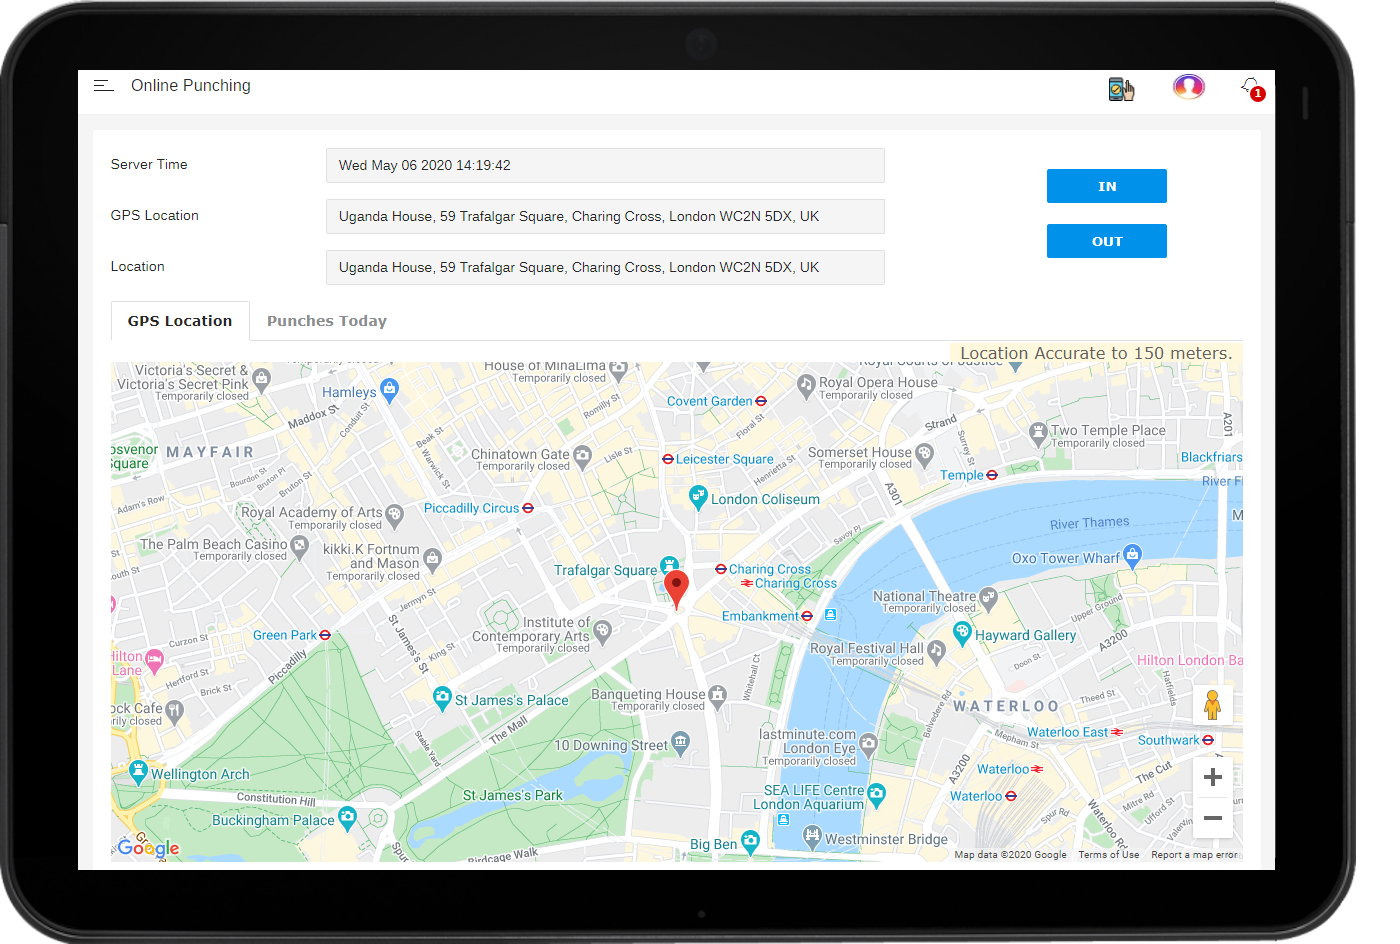
Task: Select the Server Time field
Action: 605,165
